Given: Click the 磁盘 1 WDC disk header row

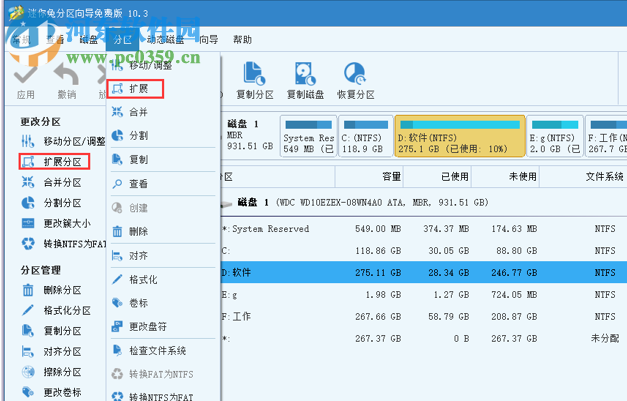Looking at the screenshot, I should click(x=424, y=203).
